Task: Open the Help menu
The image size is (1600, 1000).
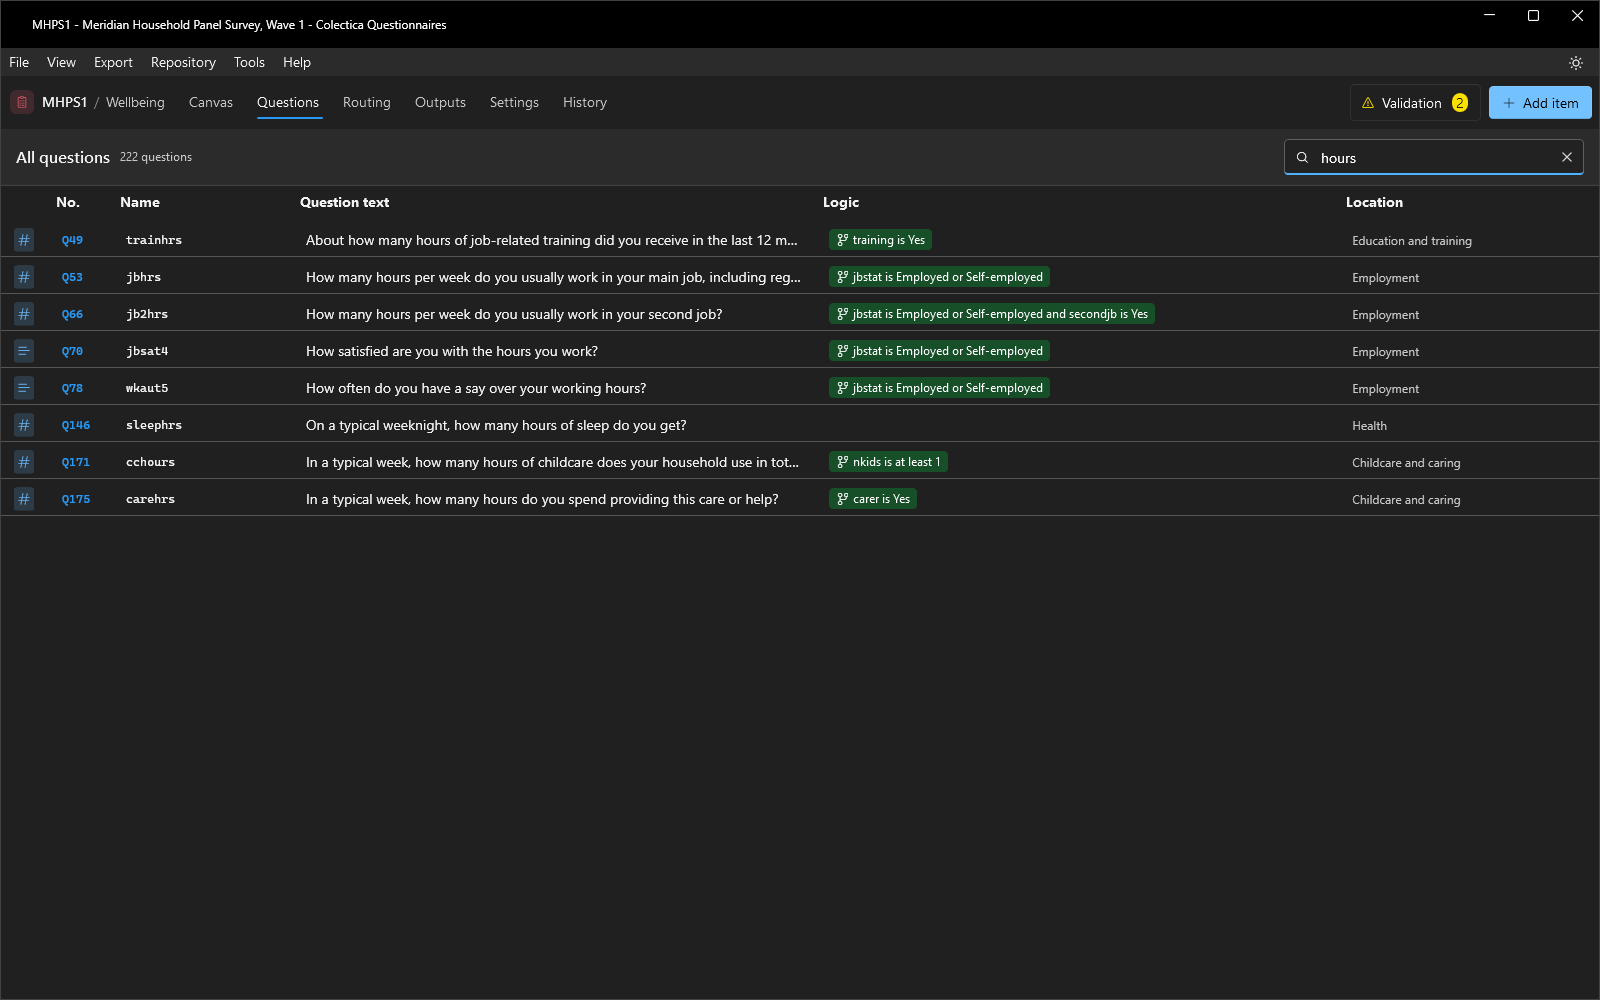Action: [x=297, y=62]
